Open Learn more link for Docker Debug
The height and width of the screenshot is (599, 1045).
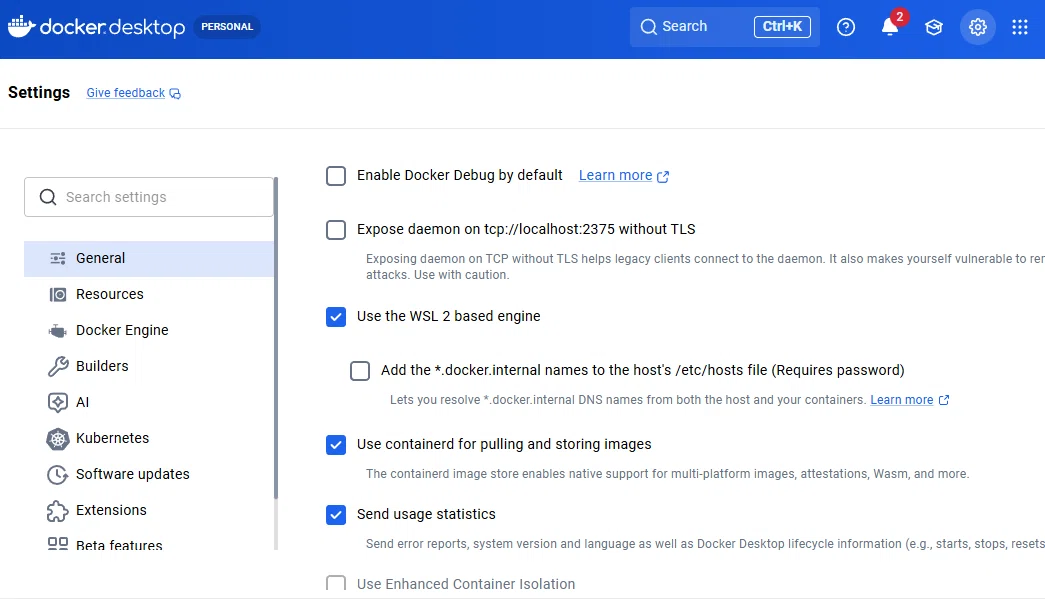615,175
